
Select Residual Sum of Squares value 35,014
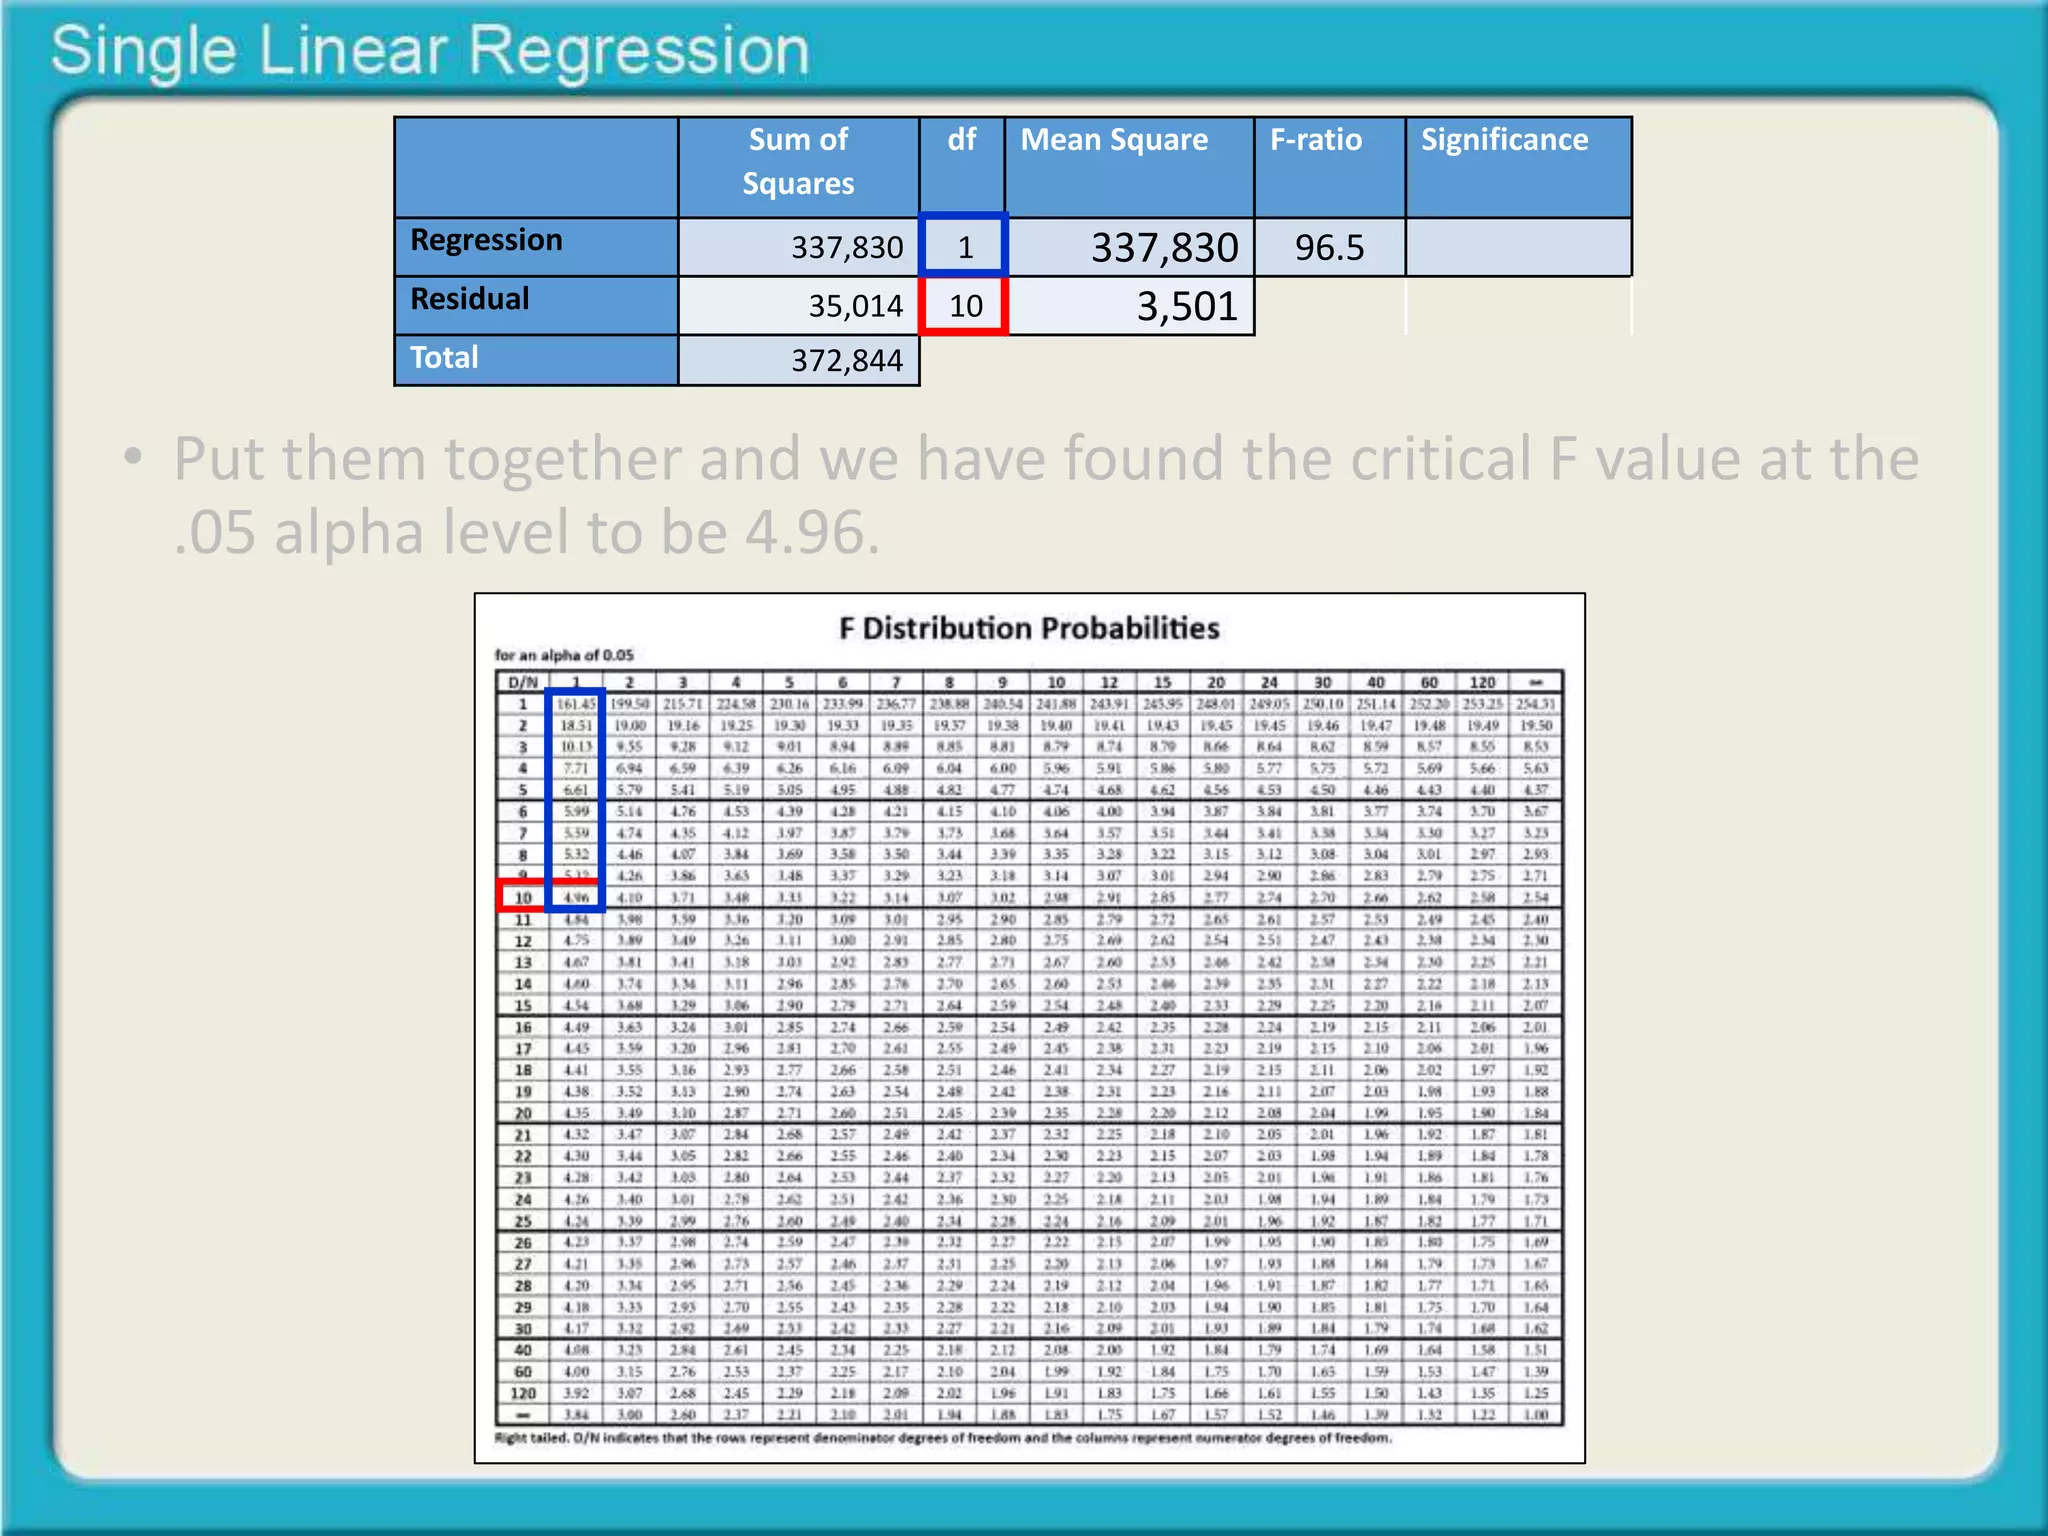point(855,305)
